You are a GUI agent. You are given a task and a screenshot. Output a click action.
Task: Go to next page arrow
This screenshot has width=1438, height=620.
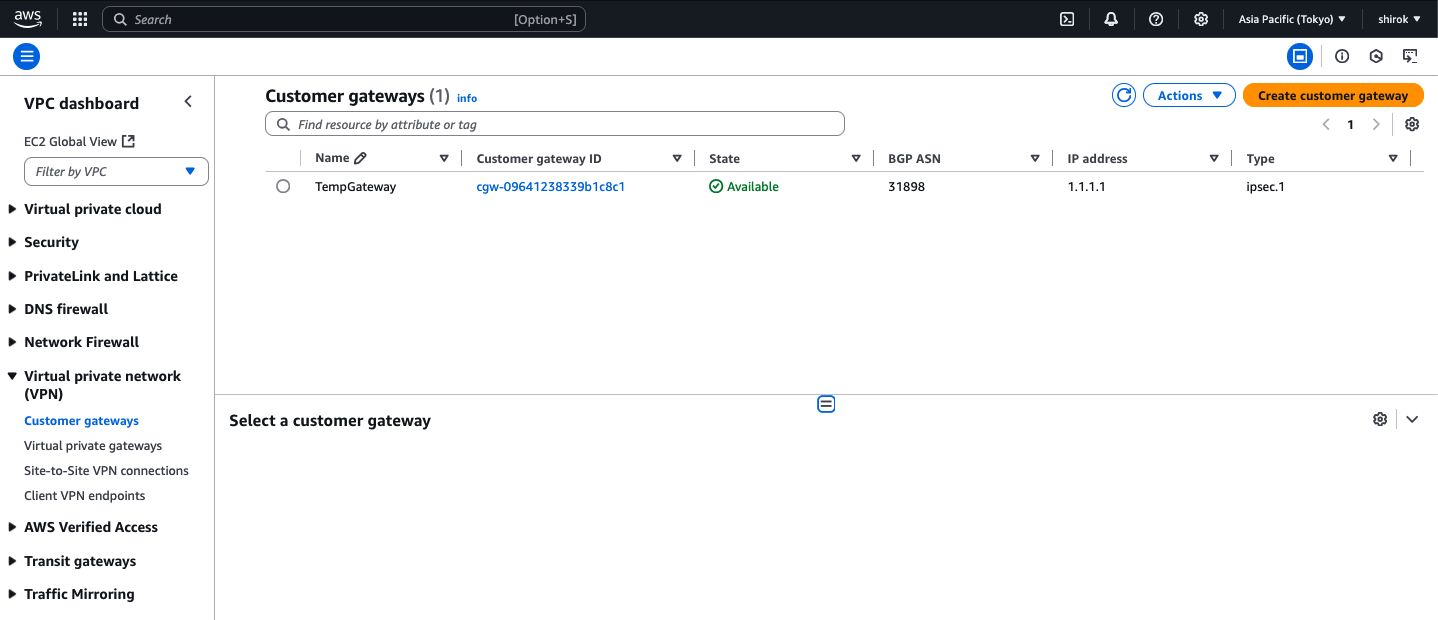coord(1376,124)
